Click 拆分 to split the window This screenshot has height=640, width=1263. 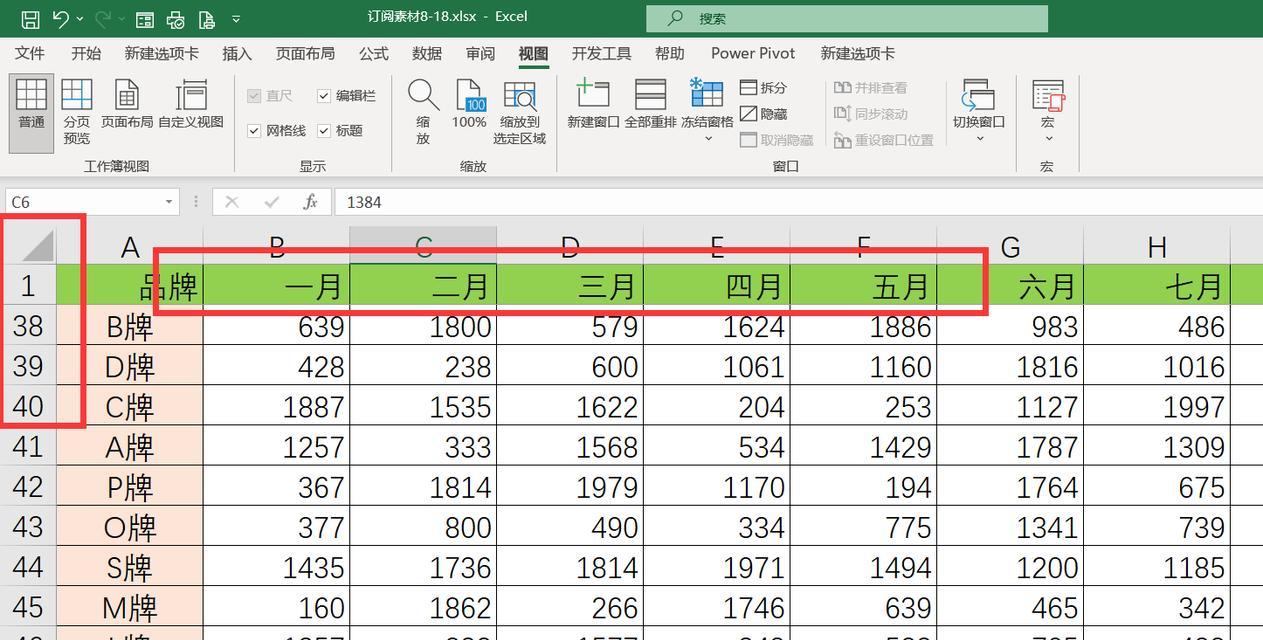pos(764,88)
